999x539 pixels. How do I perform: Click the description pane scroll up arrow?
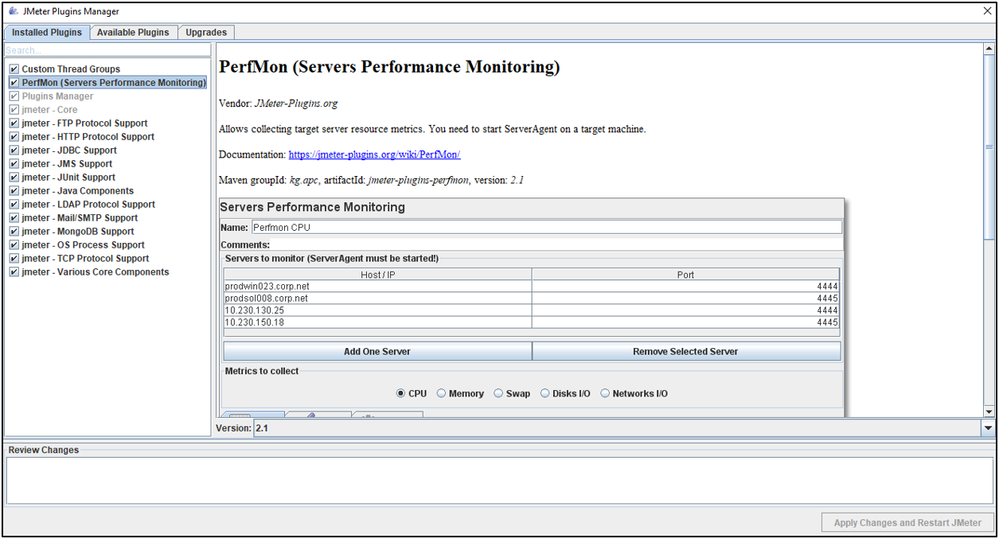989,48
